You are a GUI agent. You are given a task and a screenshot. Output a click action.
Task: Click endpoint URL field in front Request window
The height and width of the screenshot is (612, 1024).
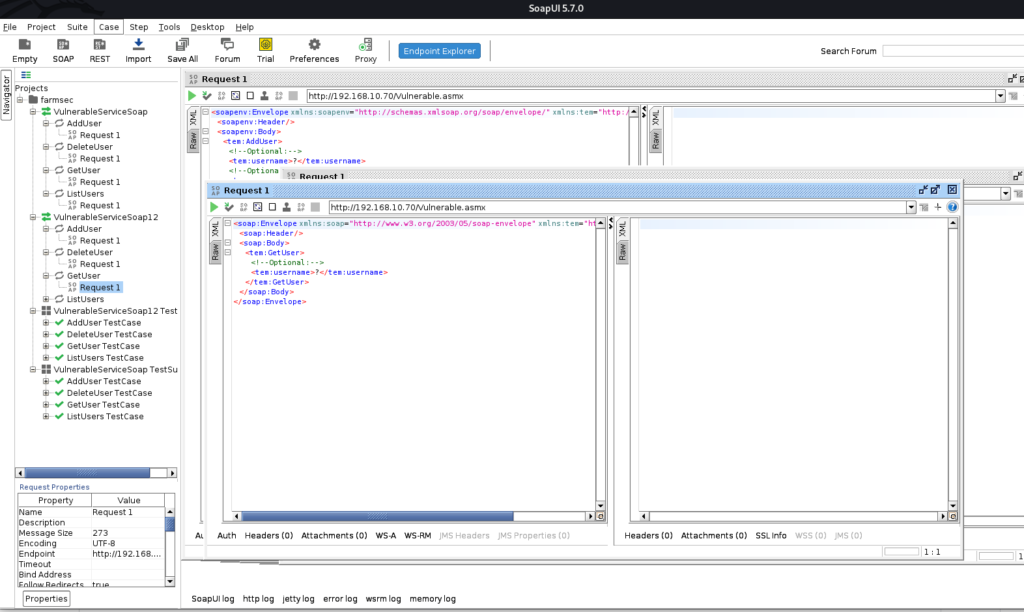tap(617, 207)
